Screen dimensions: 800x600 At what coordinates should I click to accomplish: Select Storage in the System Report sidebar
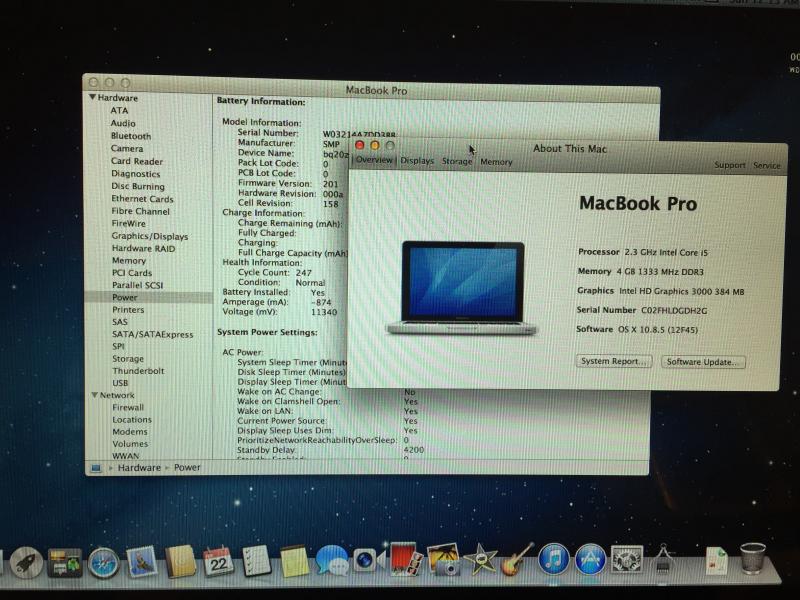128,359
